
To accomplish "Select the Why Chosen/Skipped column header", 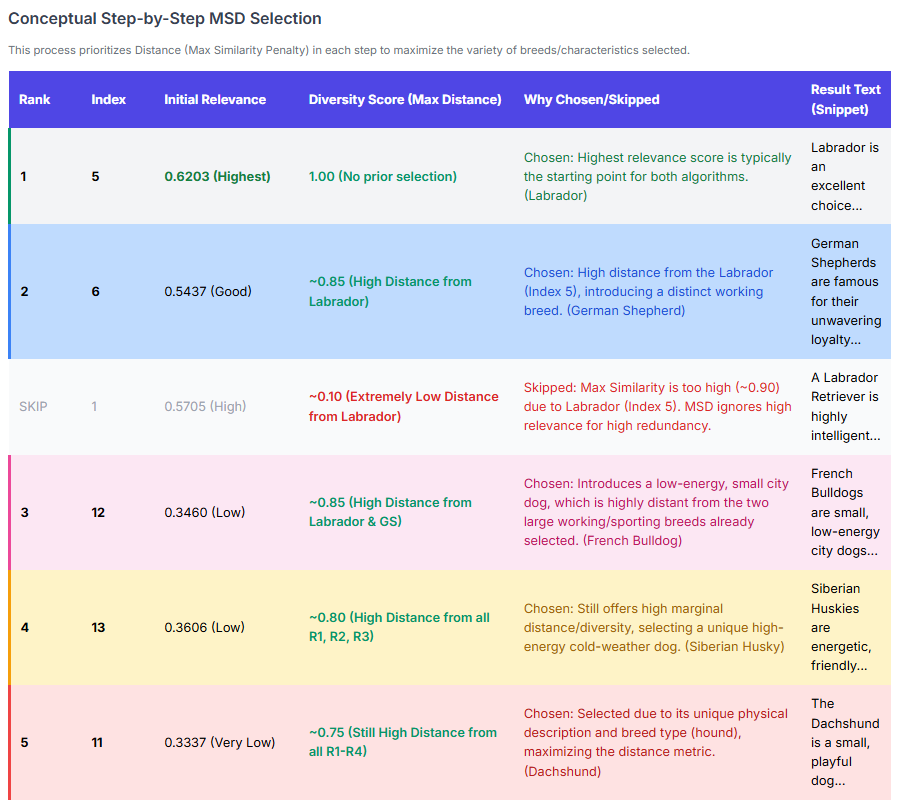I will (x=591, y=99).
